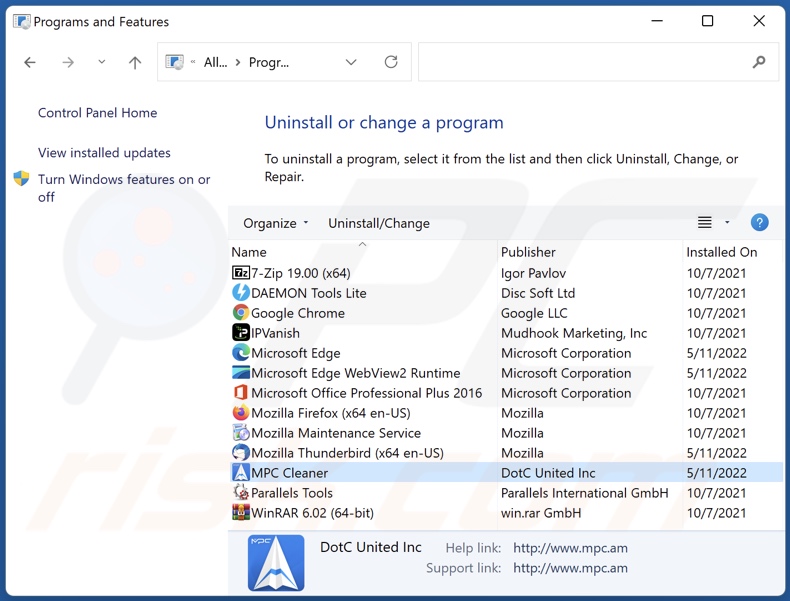Viewport: 790px width, 601px height.
Task: Click Parallels International GmbH publisher cell
Action: point(584,493)
